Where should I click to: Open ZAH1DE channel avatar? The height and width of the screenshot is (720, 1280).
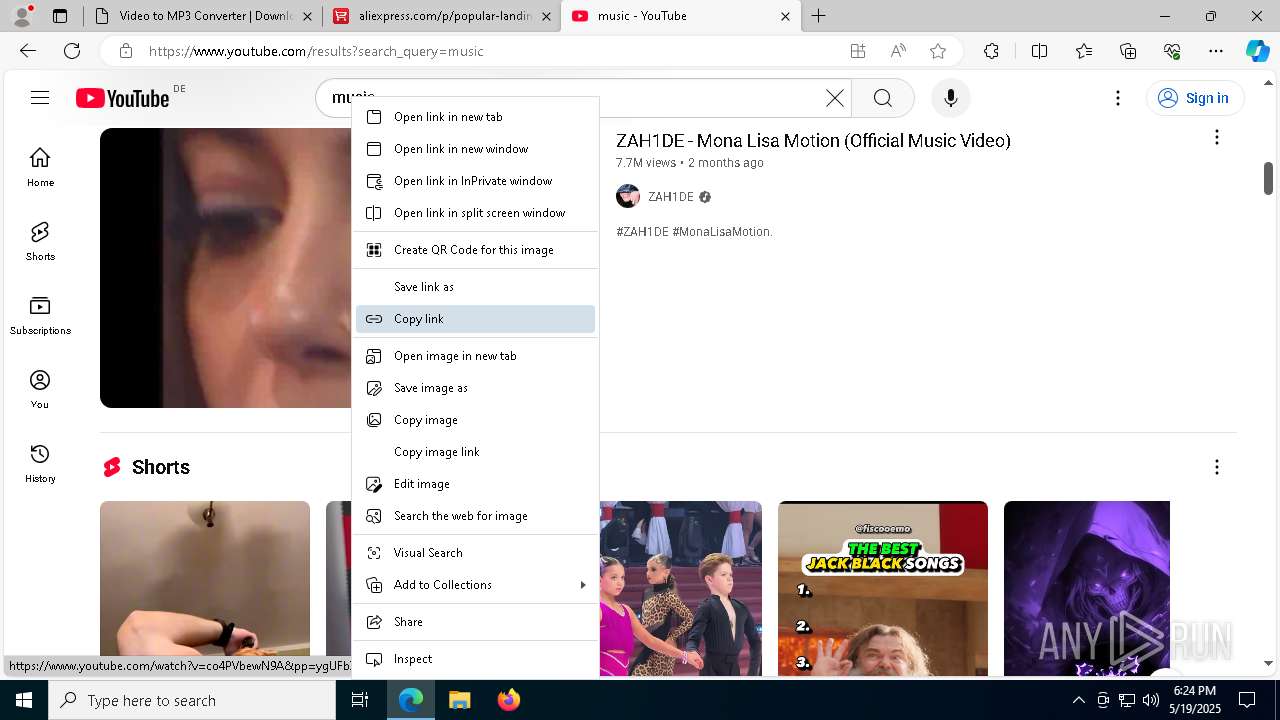point(628,197)
